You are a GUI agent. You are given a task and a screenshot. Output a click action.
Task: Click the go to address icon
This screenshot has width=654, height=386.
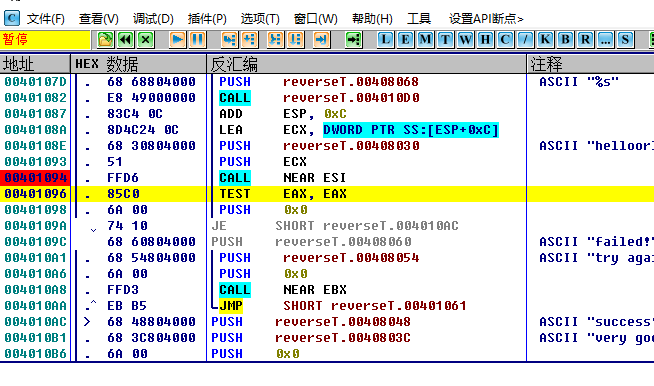pos(354,40)
